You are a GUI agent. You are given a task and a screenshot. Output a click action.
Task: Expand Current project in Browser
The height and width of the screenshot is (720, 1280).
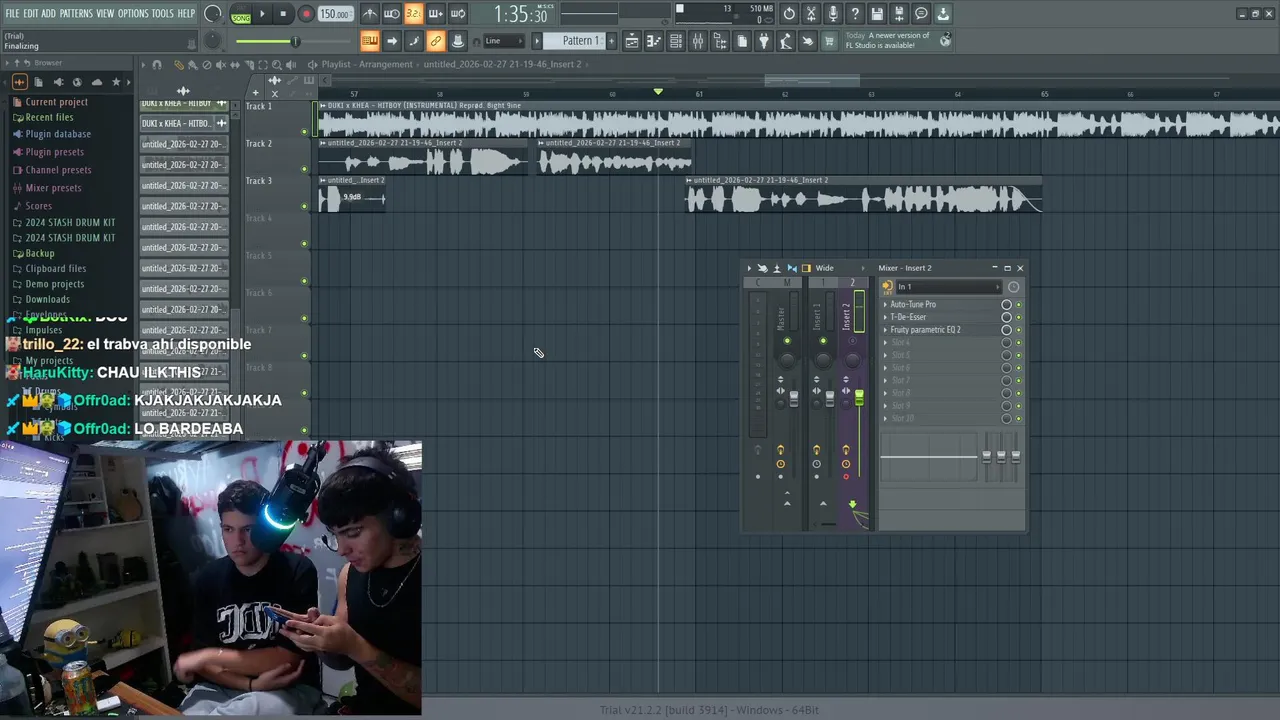pos(56,102)
